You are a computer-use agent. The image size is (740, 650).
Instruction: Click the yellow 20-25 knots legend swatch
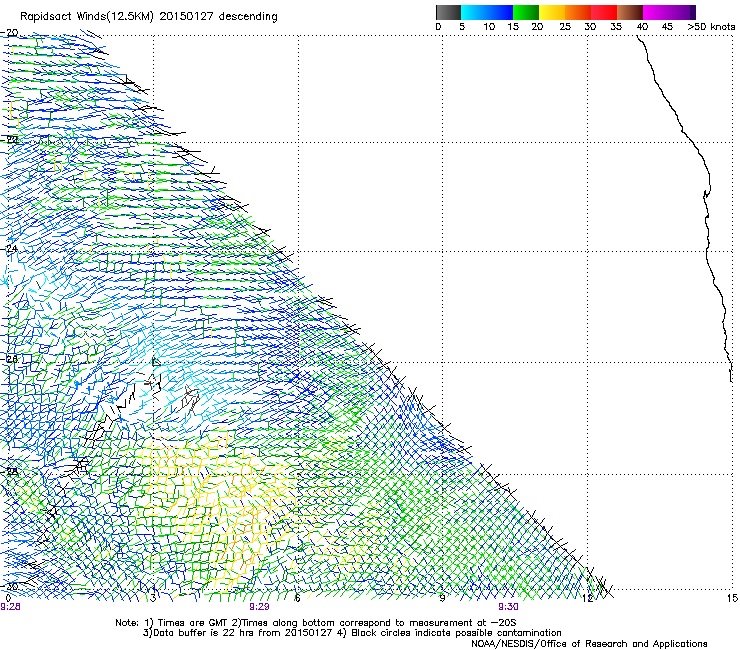pos(552,12)
